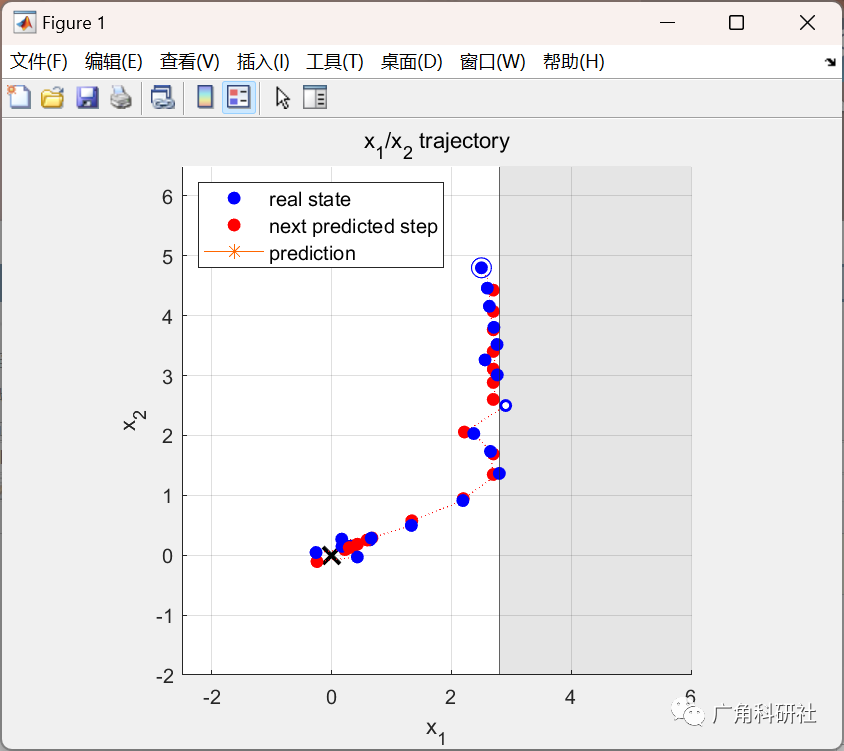Click the Print Figure icon
Screen dimensions: 844x751
click(x=121, y=97)
